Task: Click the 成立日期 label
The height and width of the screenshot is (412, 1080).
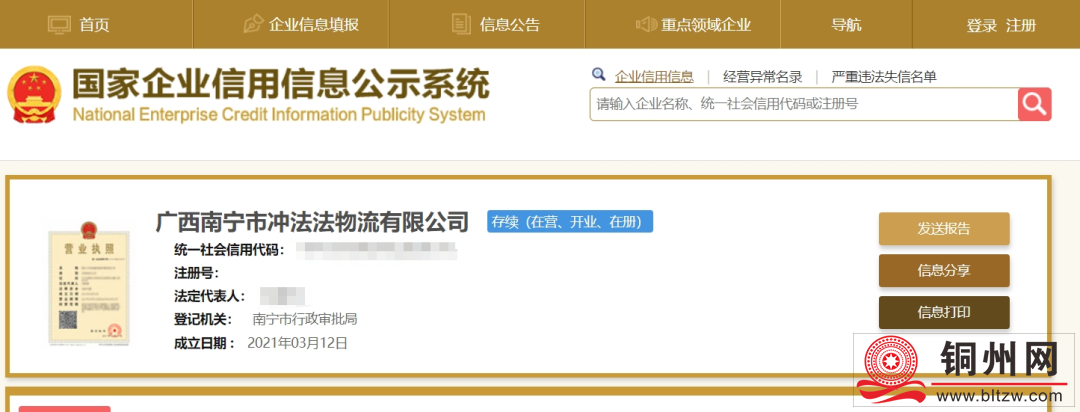Action: [205, 342]
